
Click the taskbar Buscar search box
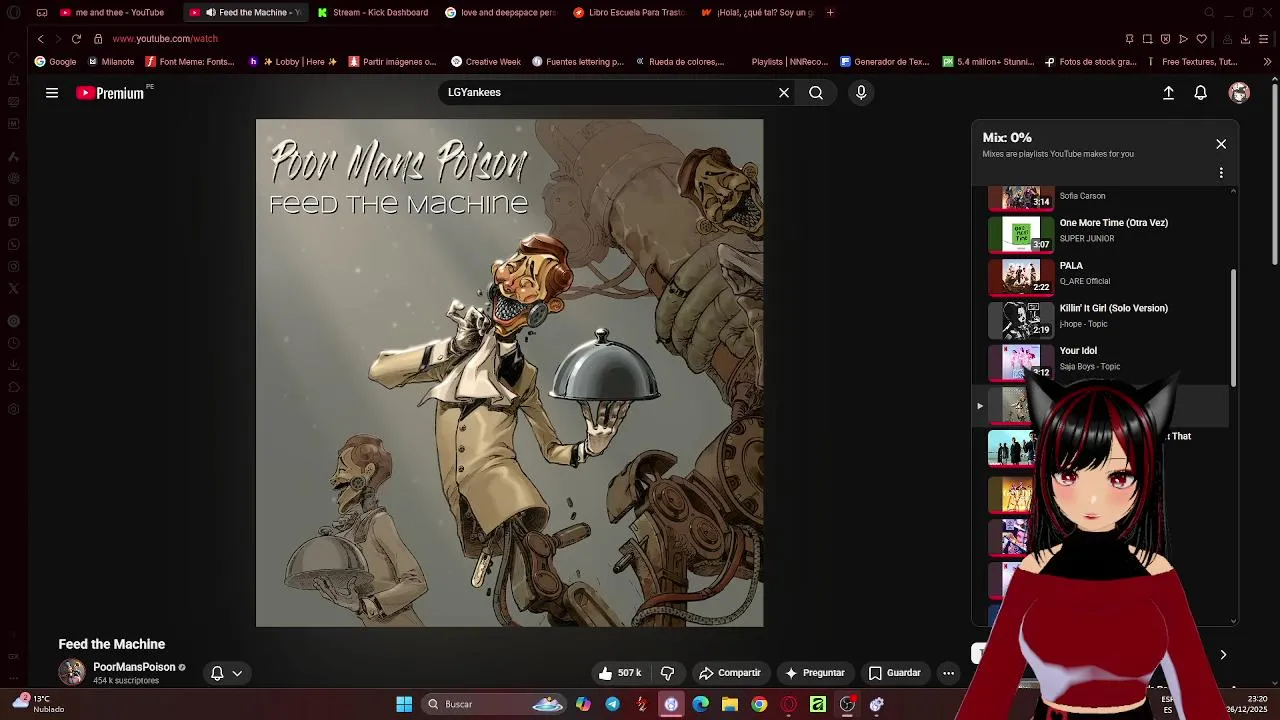tap(494, 704)
